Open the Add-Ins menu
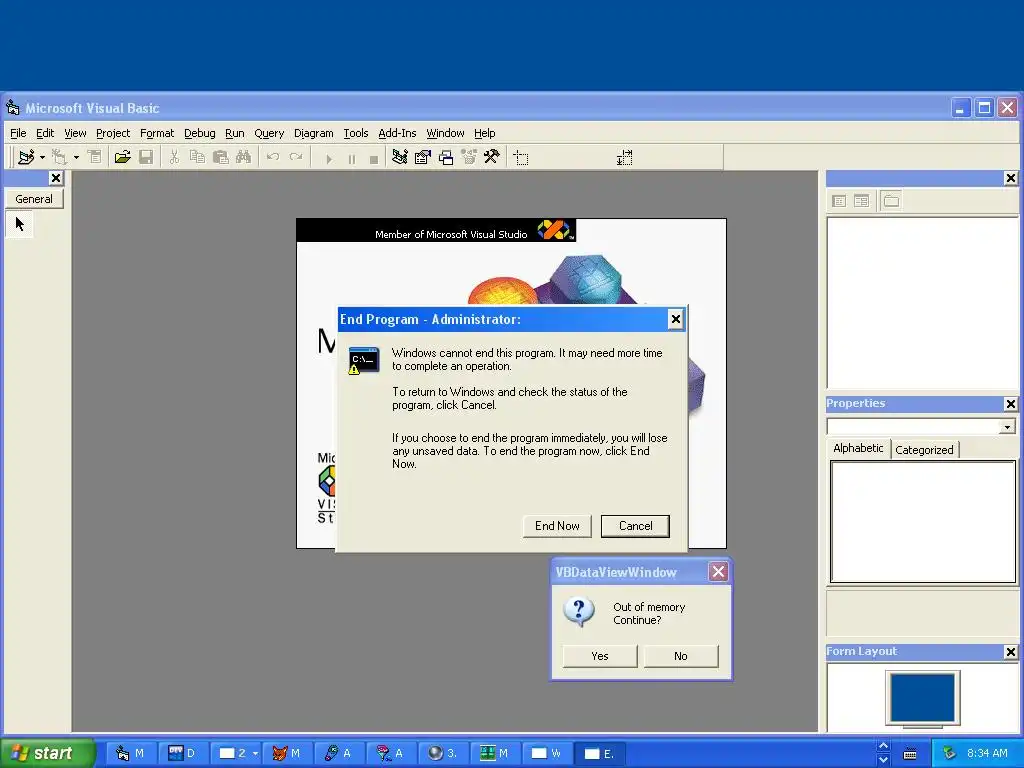Screen dimensions: 1024x768 coord(397,133)
